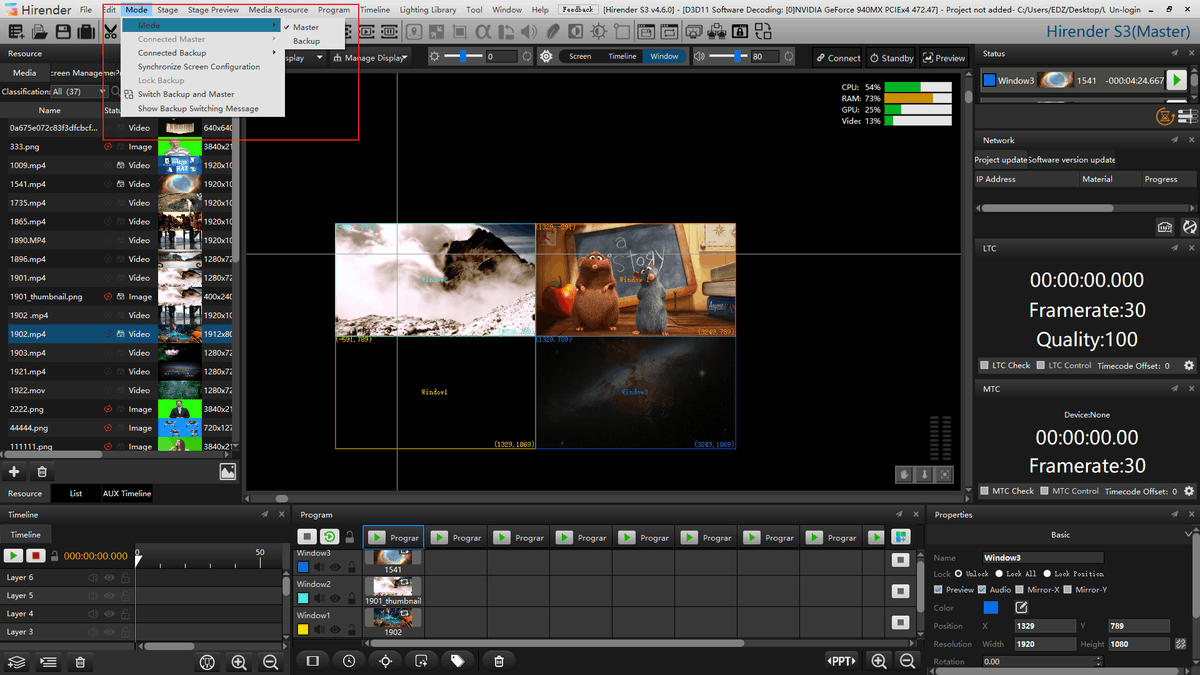
Task: Toggle eye visibility for Window3 row
Action: [x=335, y=568]
